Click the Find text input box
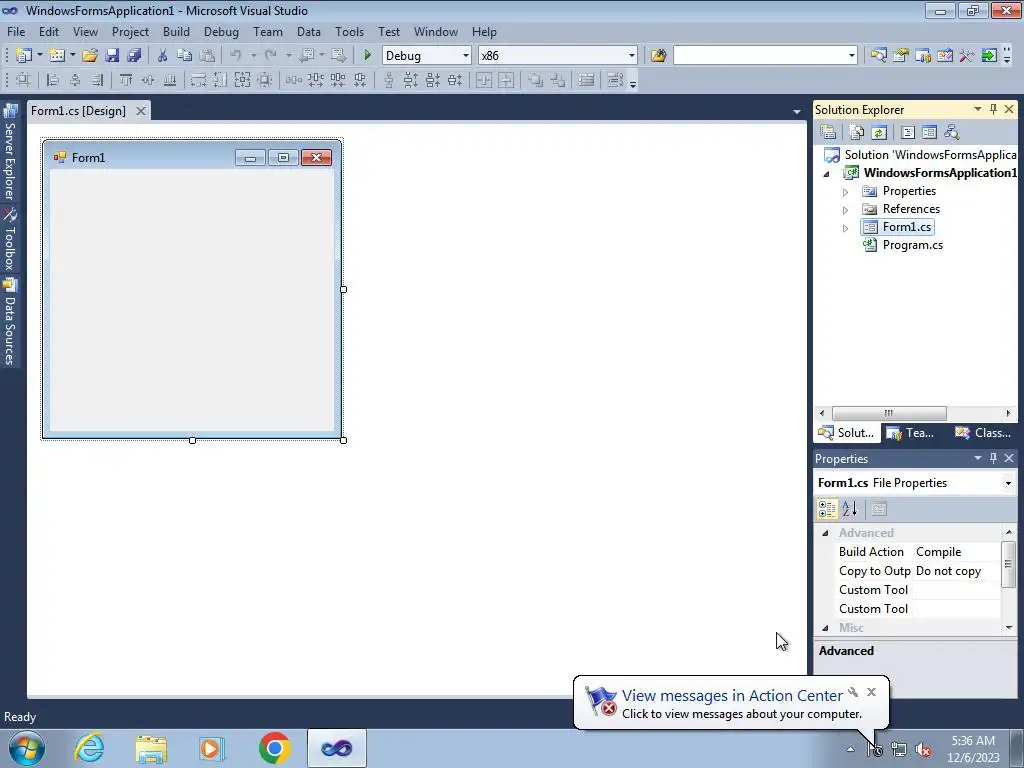The height and width of the screenshot is (768, 1024). click(759, 56)
